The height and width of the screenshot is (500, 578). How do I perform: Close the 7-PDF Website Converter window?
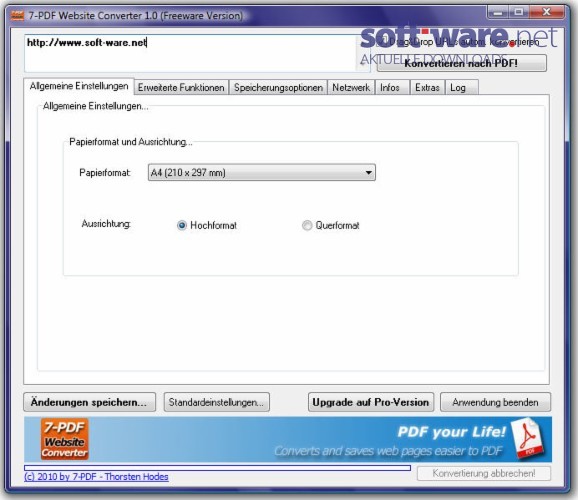[547, 13]
